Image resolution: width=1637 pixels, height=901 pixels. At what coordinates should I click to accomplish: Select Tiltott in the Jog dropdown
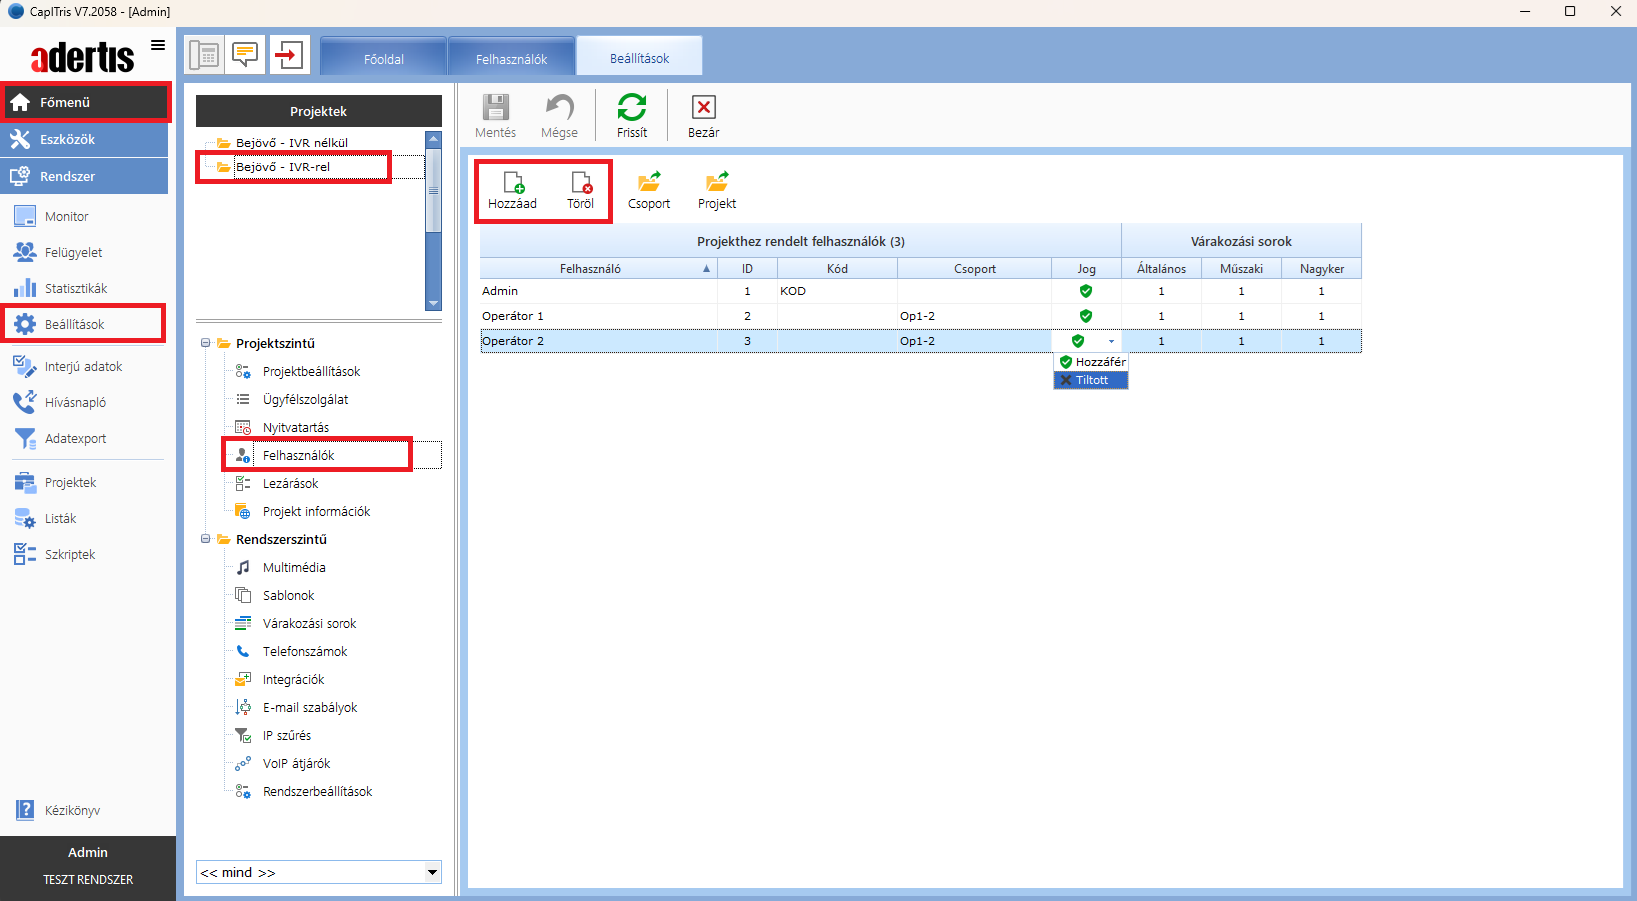[1091, 380]
